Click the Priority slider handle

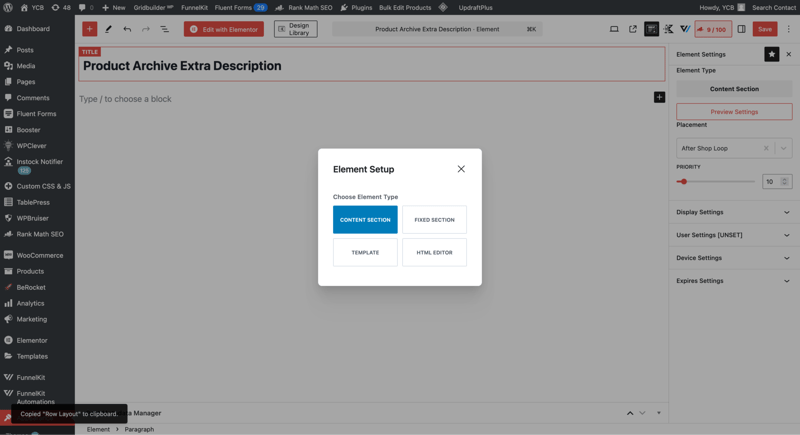(683, 182)
